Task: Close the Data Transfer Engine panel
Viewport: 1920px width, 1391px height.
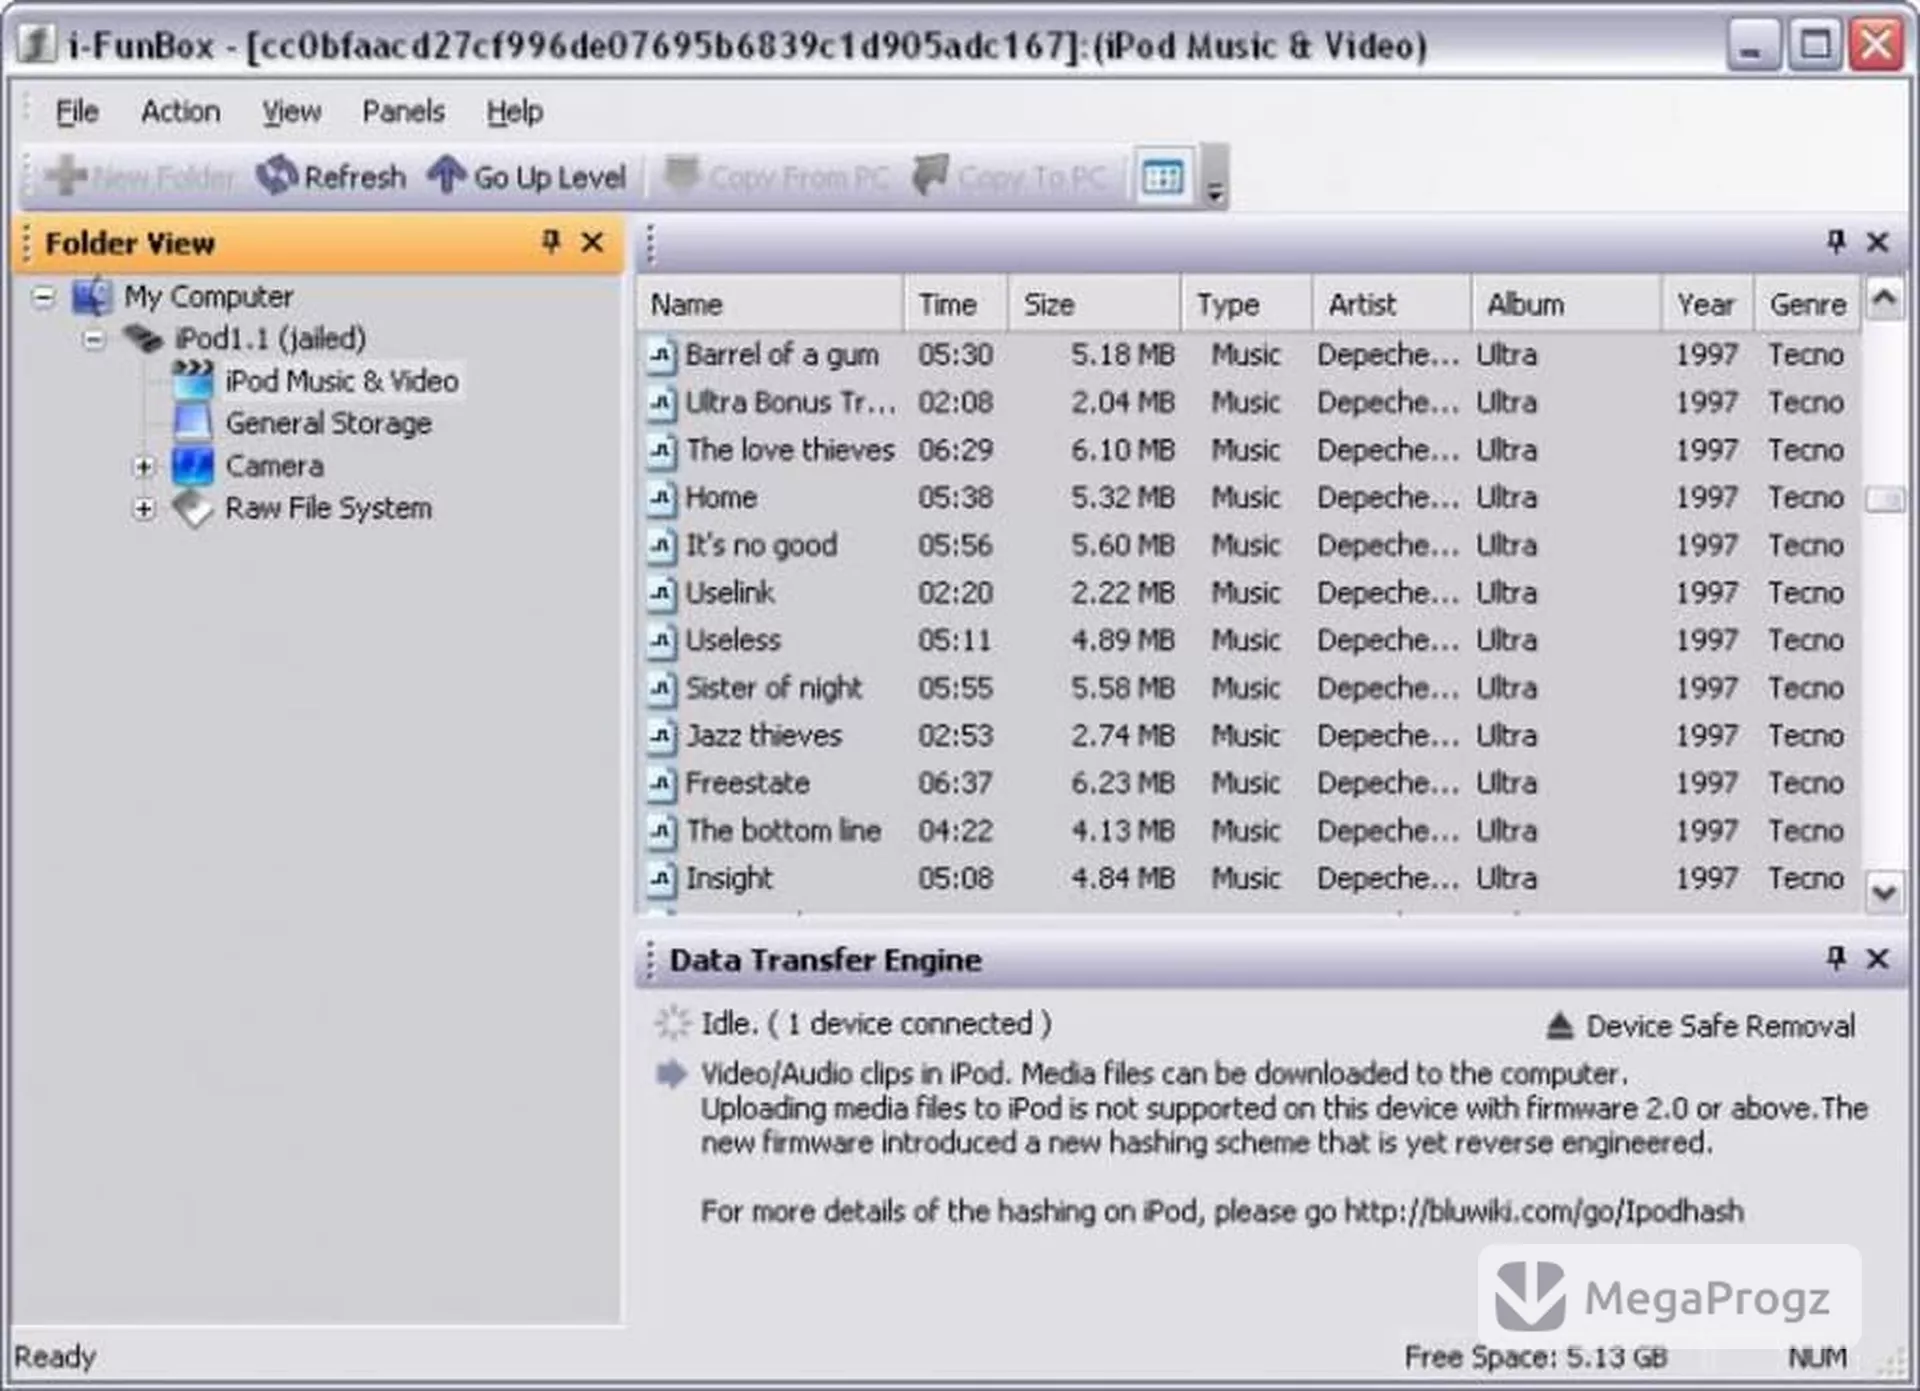Action: pyautogui.click(x=1878, y=958)
